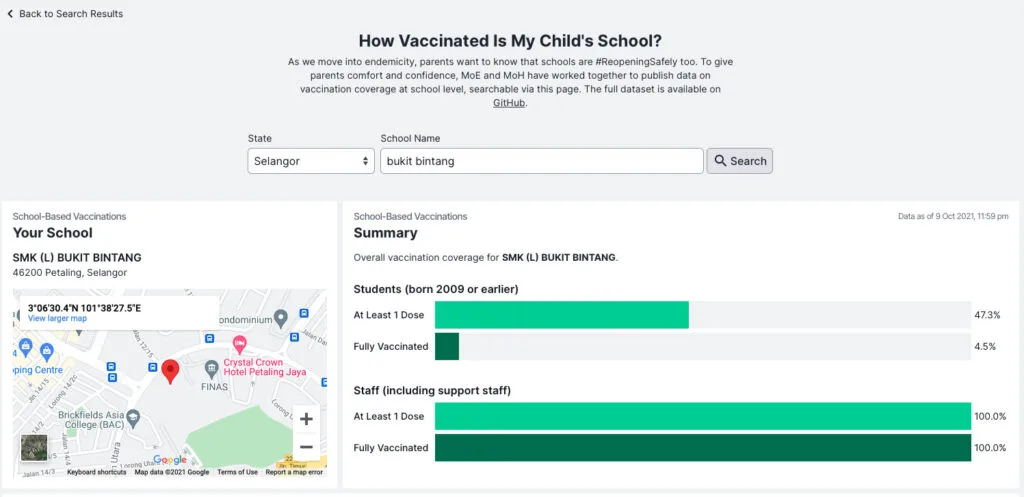Zoom out with the map minus button

click(306, 447)
